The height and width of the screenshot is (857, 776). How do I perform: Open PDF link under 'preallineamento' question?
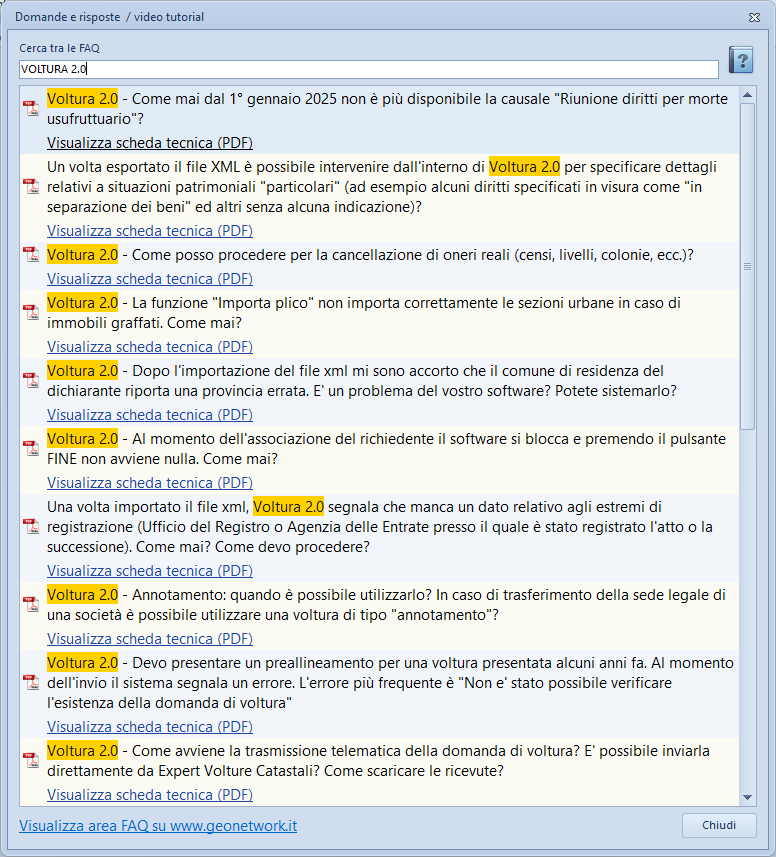150,727
